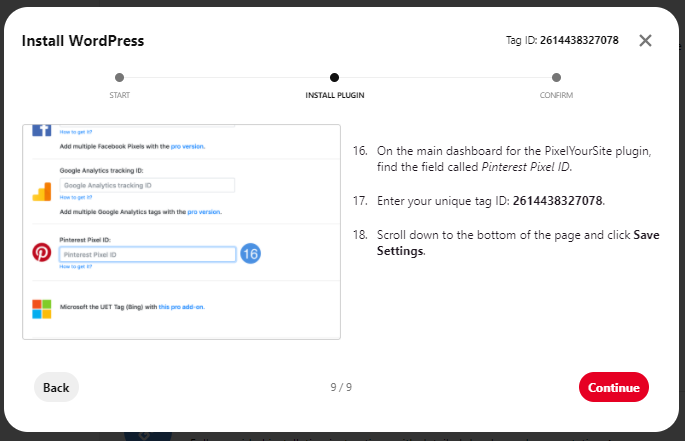The image size is (685, 441).
Task: Select the INSTALL PLUGIN step dot
Action: pyautogui.click(x=334, y=77)
